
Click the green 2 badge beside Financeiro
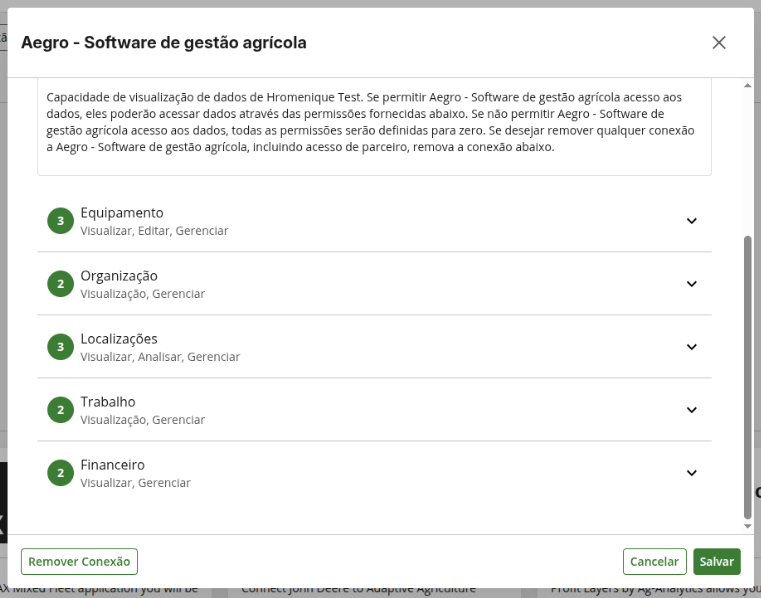coord(61,473)
